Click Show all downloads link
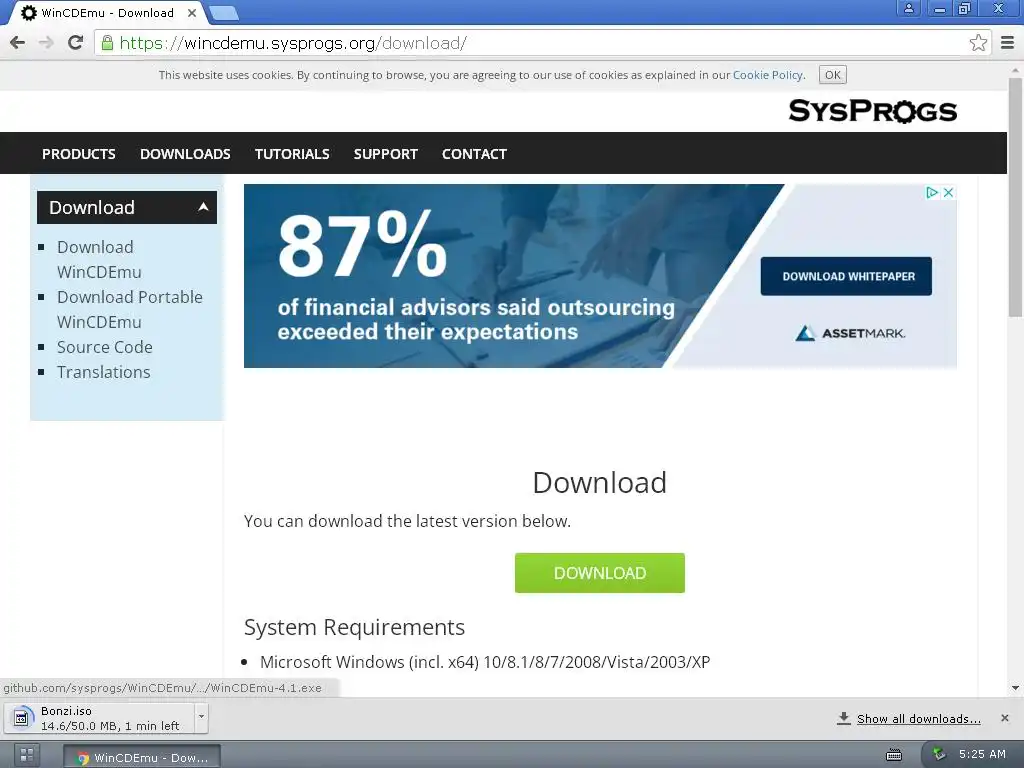This screenshot has width=1024, height=768. point(918,719)
